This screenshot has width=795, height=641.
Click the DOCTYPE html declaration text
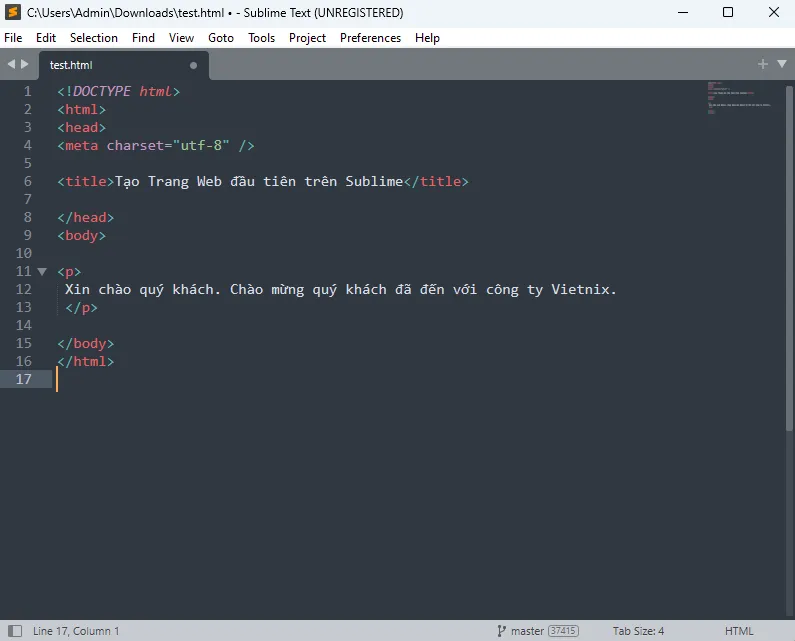point(119,91)
